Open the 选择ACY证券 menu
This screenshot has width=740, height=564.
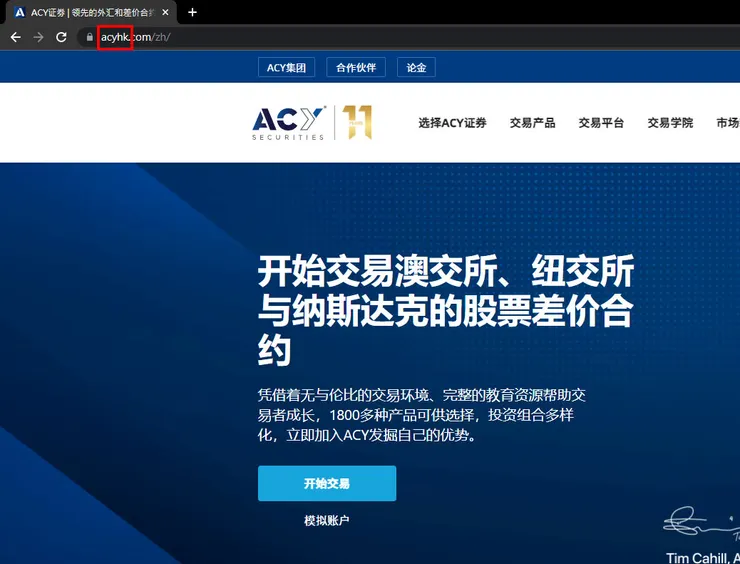[452, 123]
